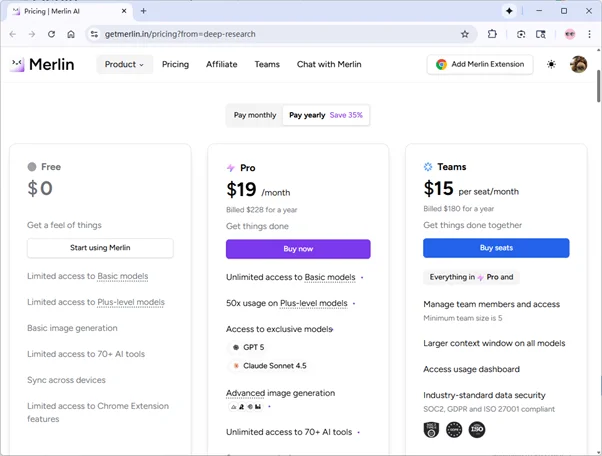
Task: Click the ISO compliance badge icon
Action: [477, 429]
